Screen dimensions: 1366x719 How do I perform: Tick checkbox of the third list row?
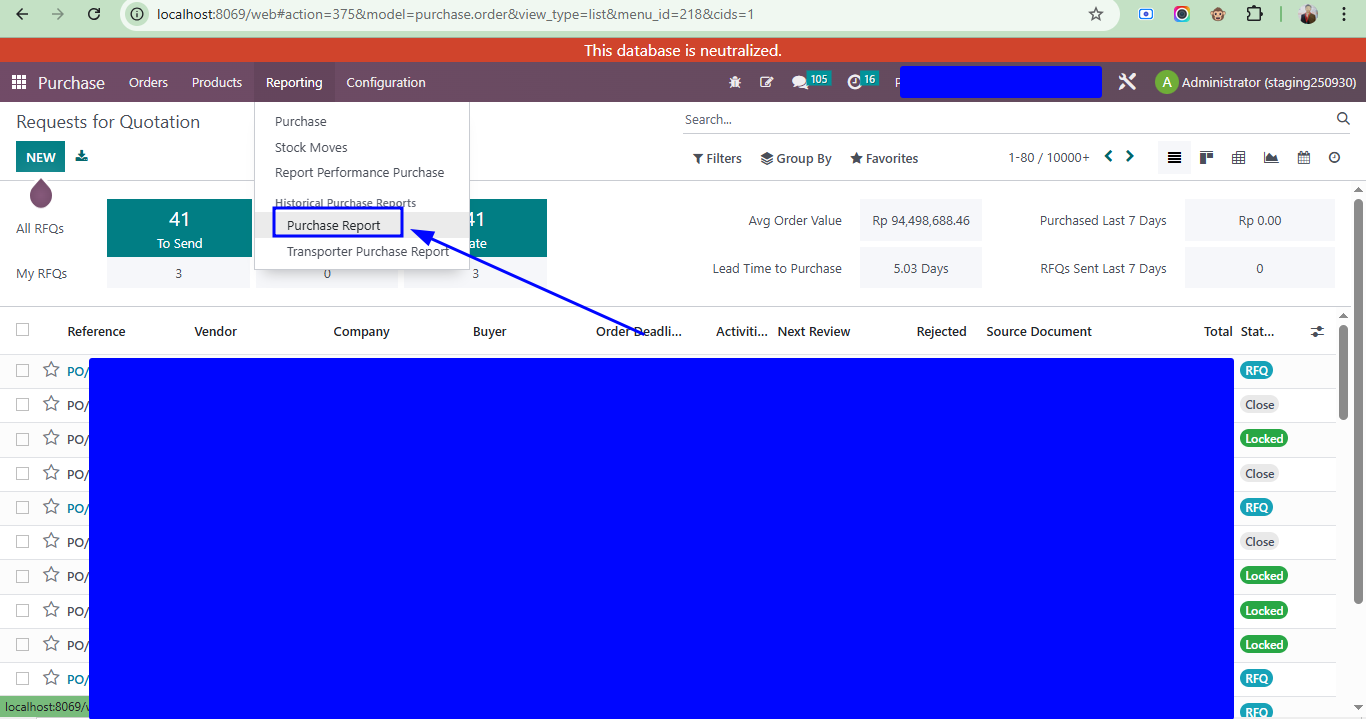coord(23,438)
